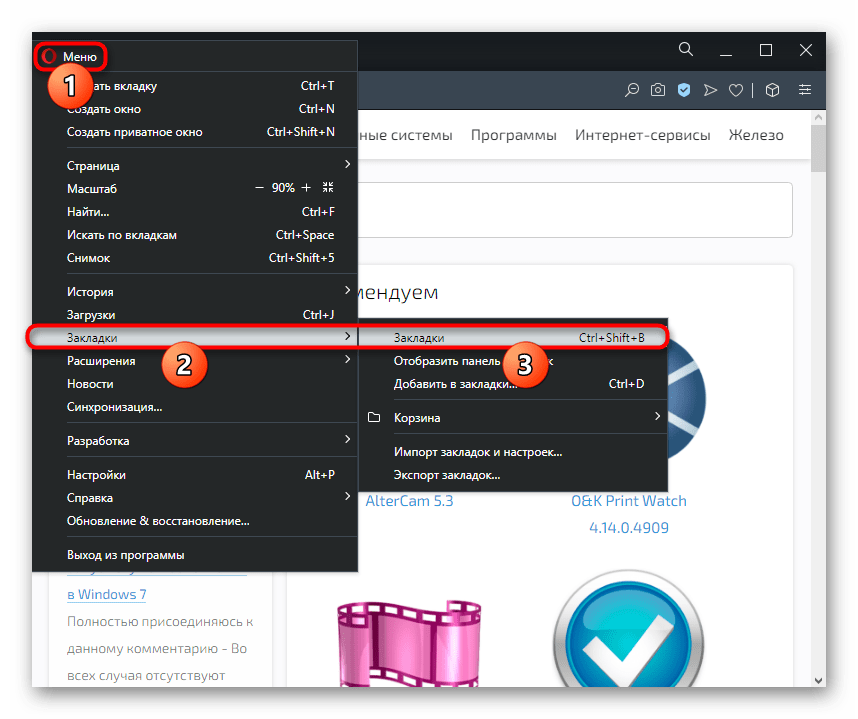This screenshot has height=719, width=858.
Task: Expand the Расширения submenu arrow
Action: point(347,360)
